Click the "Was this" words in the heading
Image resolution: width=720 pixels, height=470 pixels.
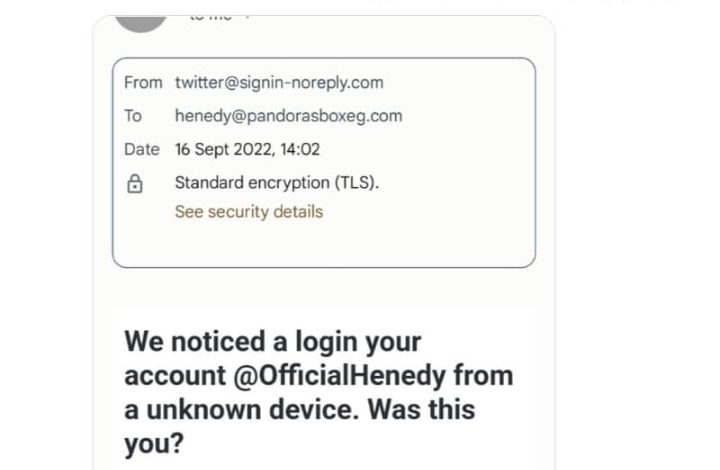point(421,409)
